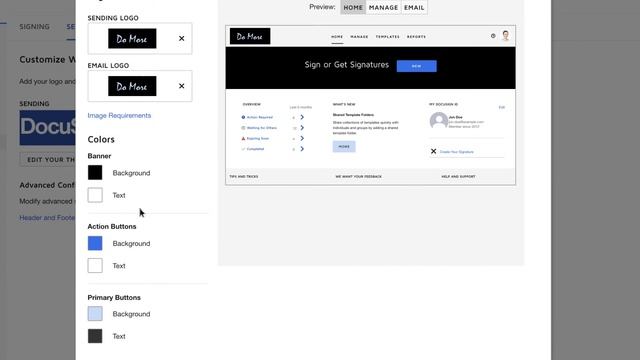Click the Completed overview link

pyautogui.click(x=255, y=149)
